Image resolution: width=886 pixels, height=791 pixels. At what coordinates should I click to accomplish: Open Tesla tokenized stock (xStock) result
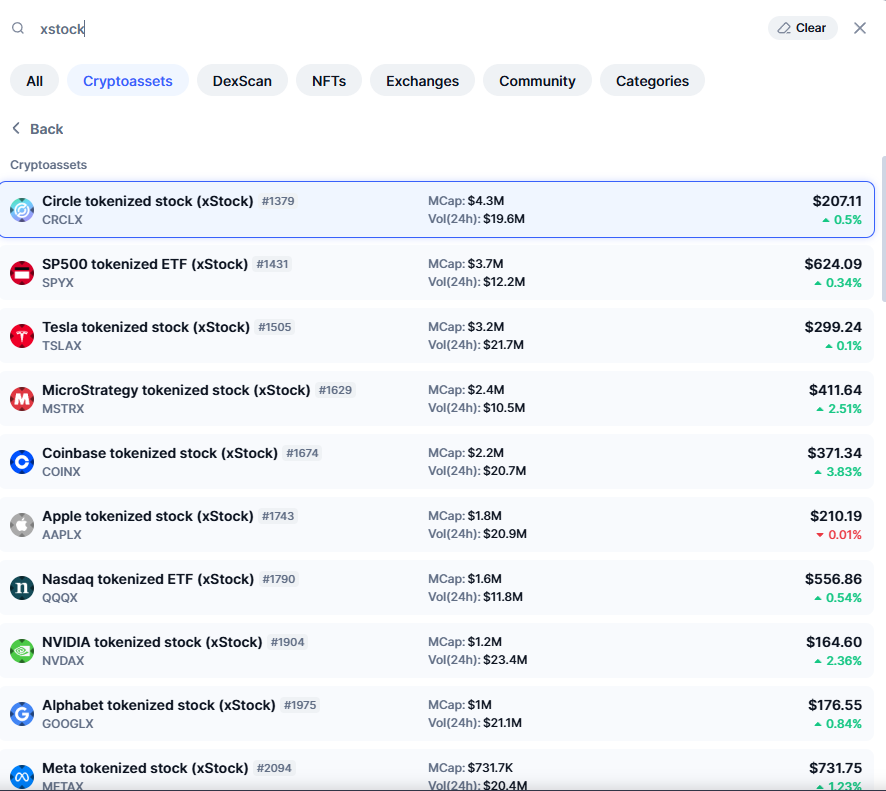tap(437, 336)
